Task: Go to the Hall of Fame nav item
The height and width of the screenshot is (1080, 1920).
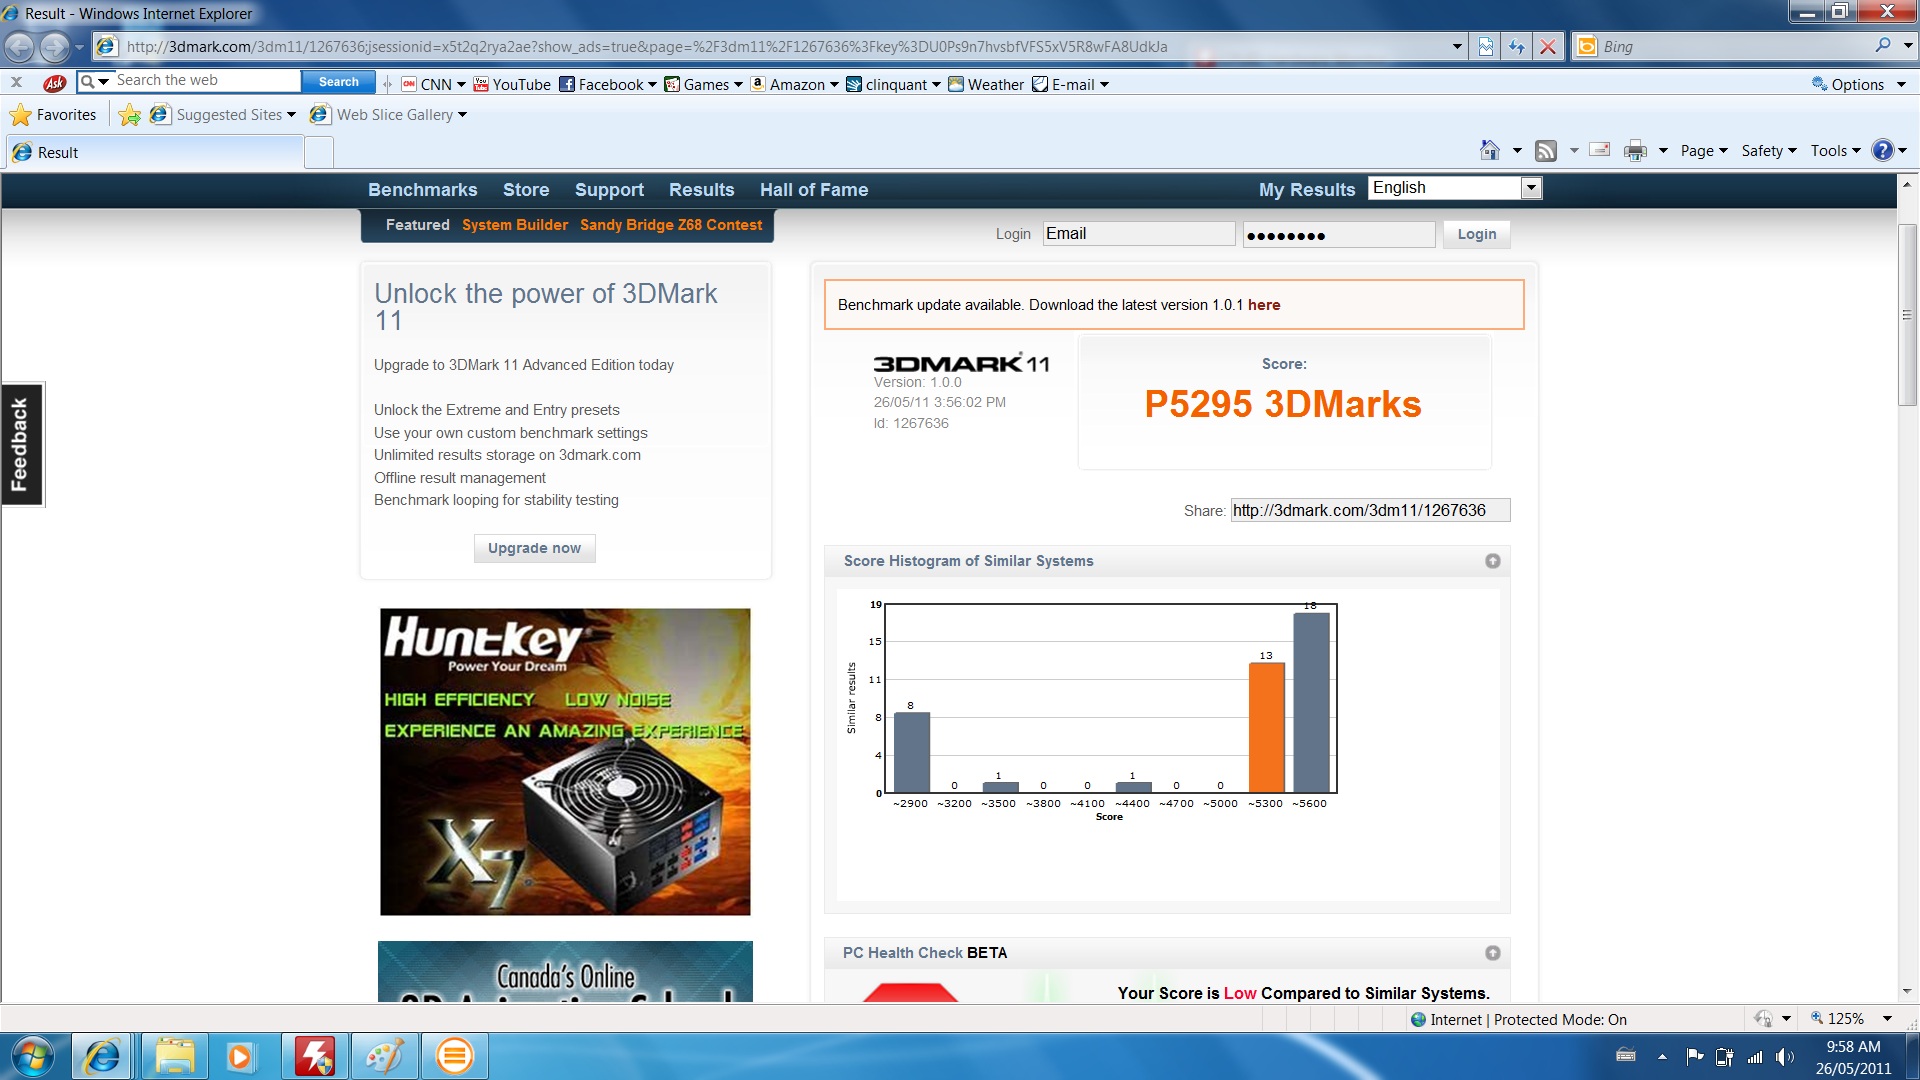Action: coord(814,190)
